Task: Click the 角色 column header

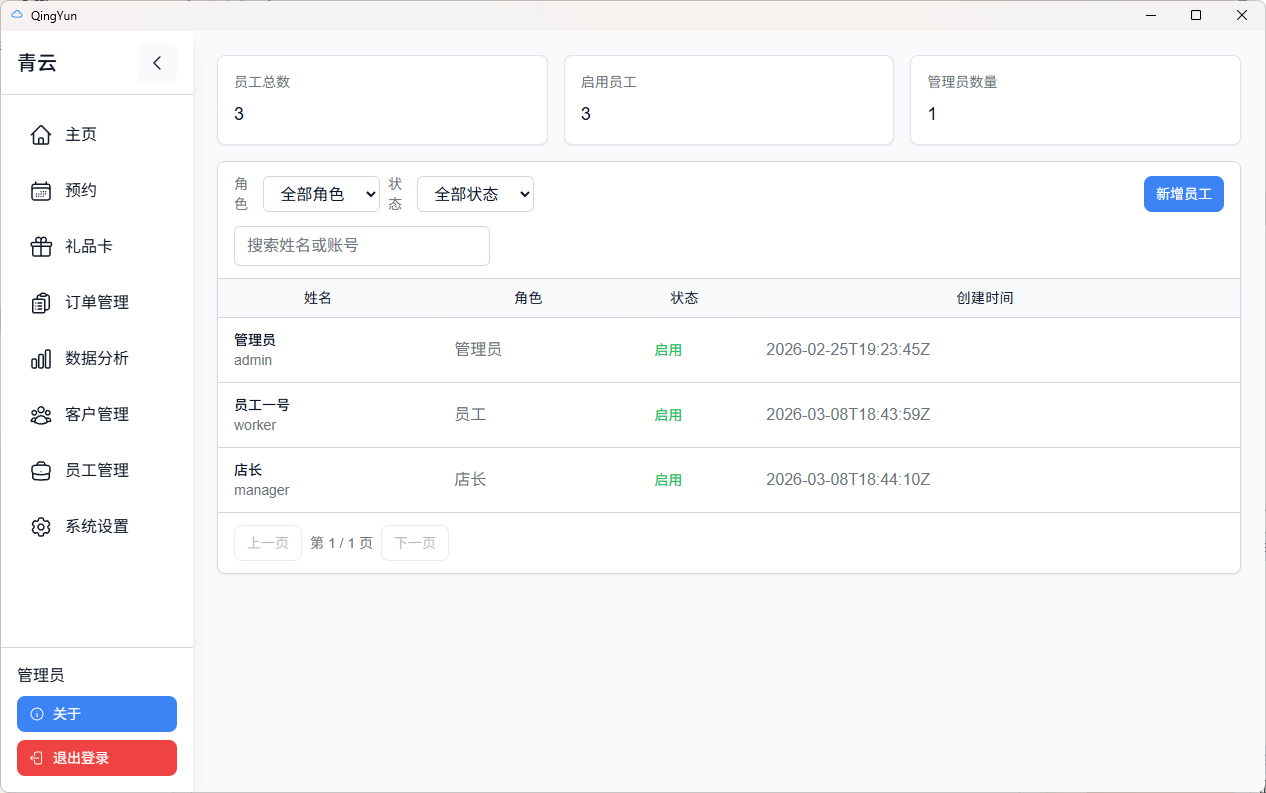Action: [528, 298]
